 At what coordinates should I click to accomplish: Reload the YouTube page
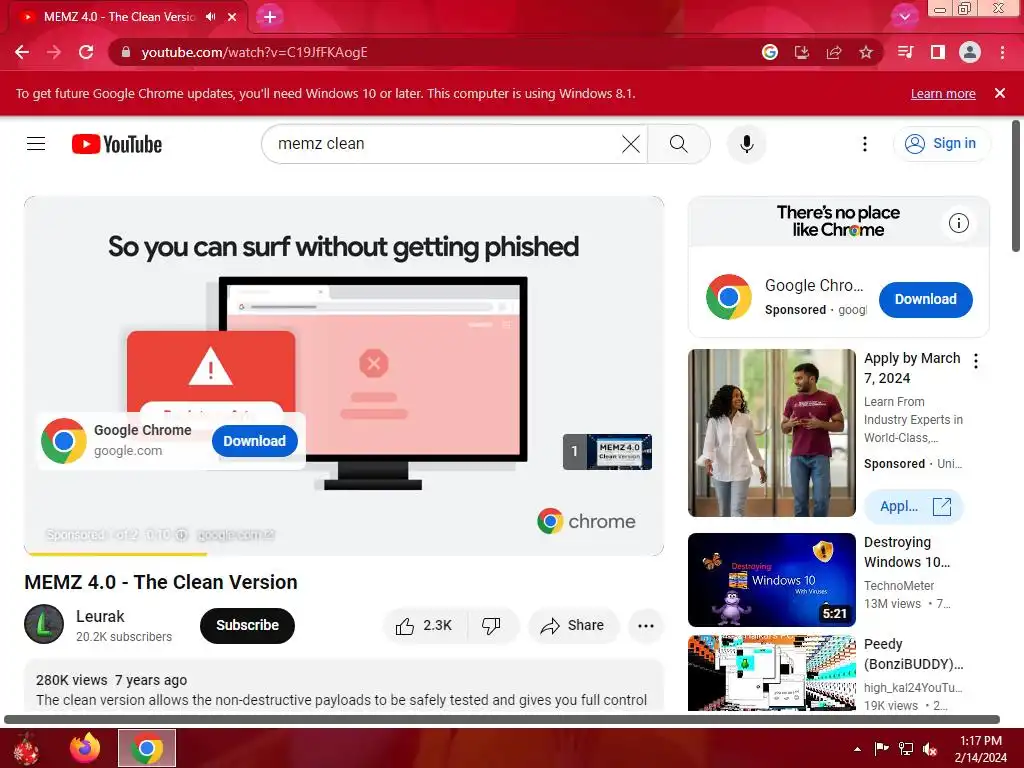pyautogui.click(x=86, y=52)
